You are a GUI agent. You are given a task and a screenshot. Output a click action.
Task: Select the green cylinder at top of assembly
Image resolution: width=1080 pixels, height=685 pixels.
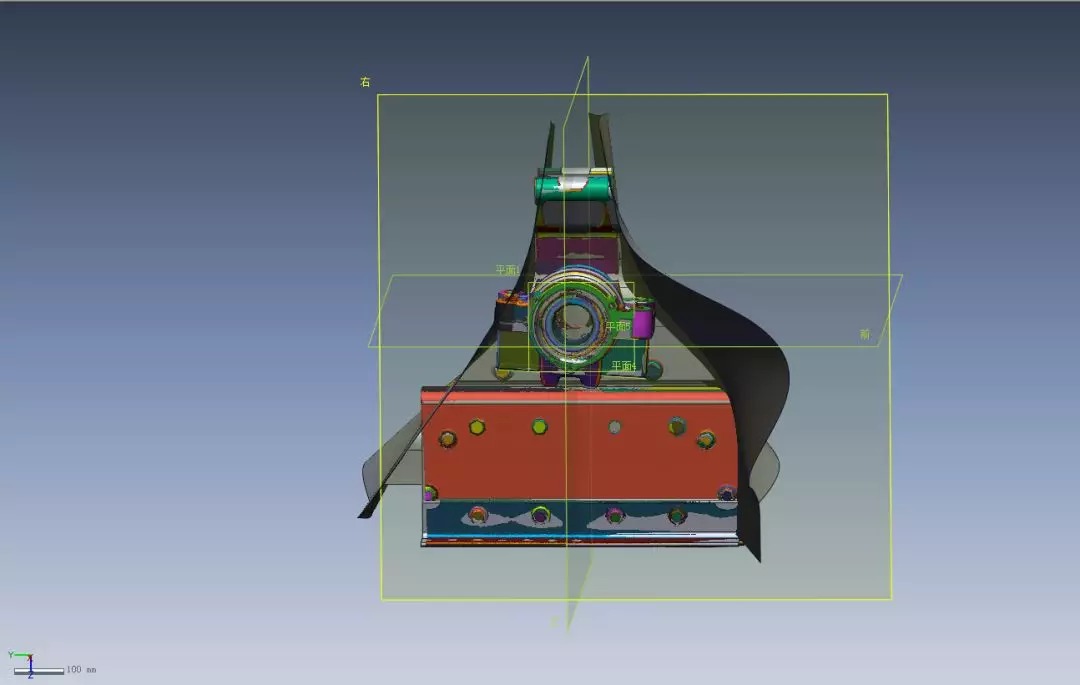(572, 187)
